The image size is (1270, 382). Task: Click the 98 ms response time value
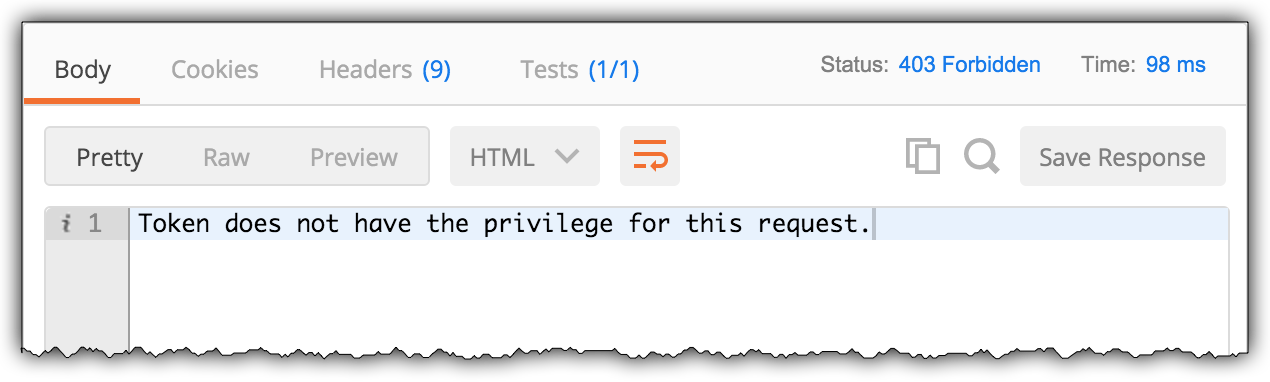(1175, 65)
